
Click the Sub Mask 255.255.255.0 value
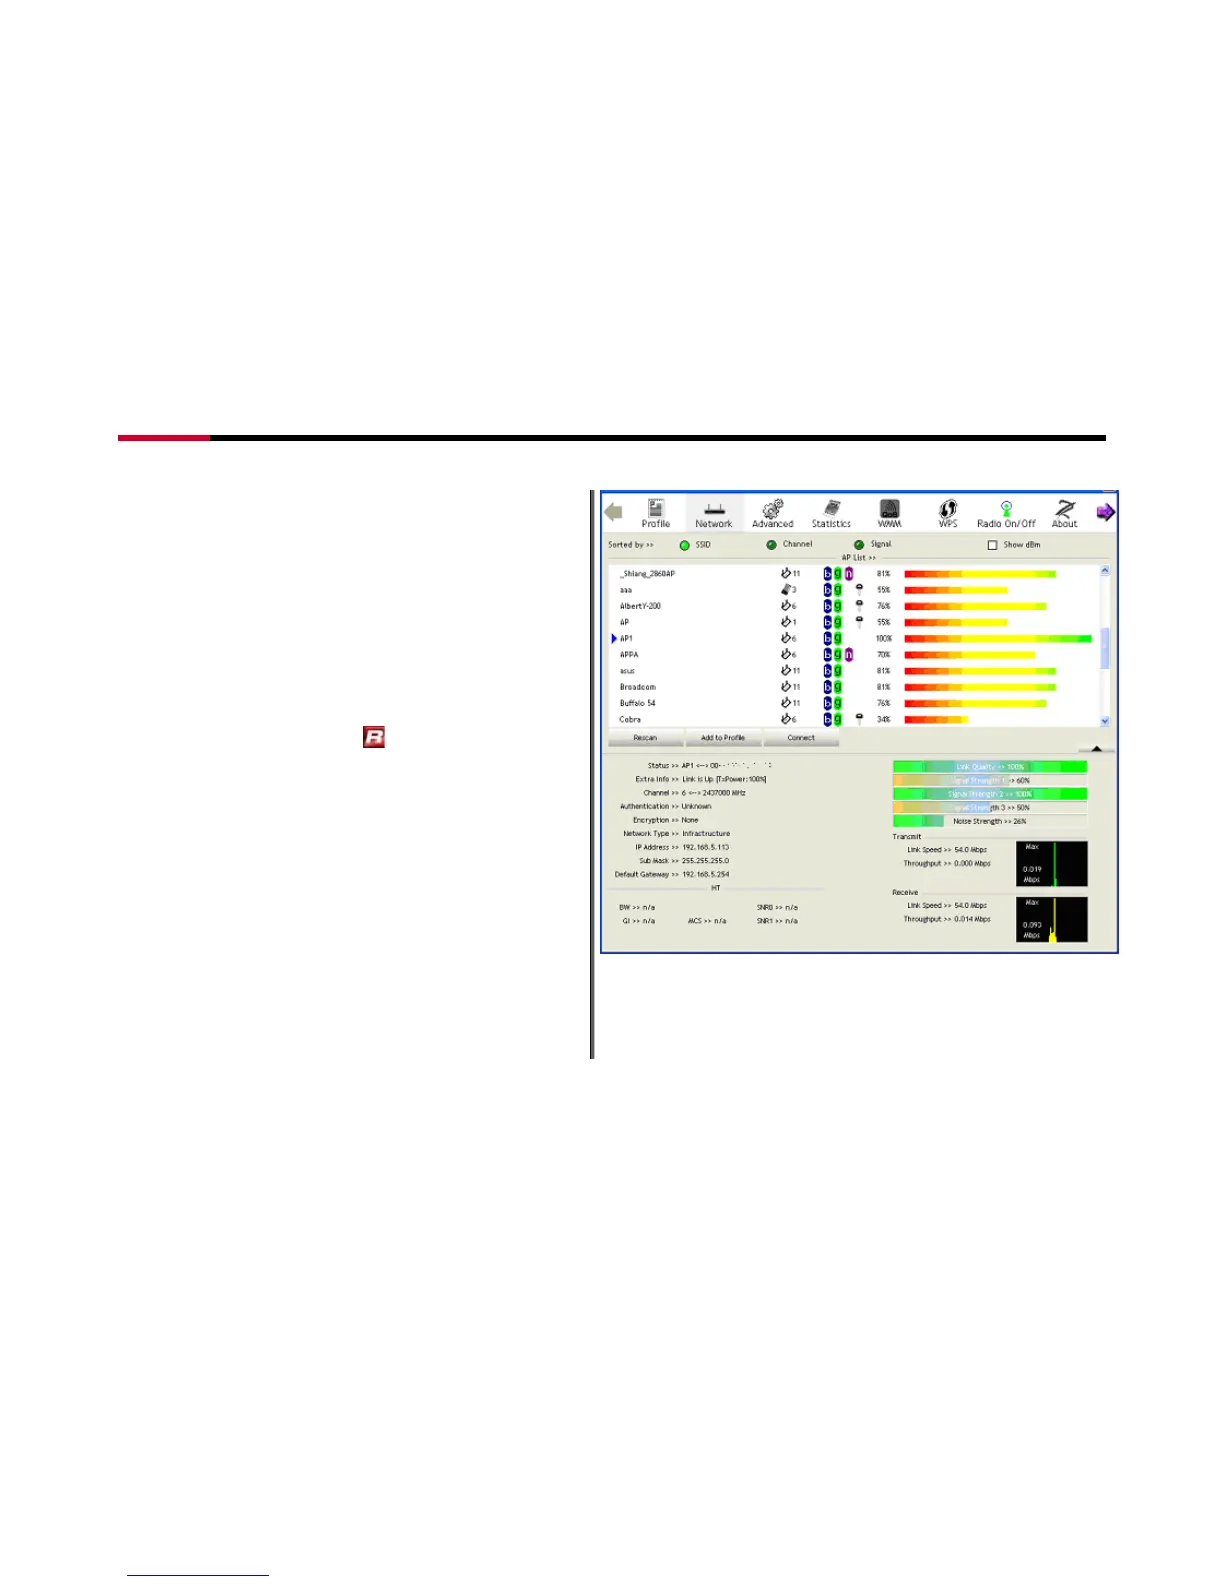click(706, 861)
